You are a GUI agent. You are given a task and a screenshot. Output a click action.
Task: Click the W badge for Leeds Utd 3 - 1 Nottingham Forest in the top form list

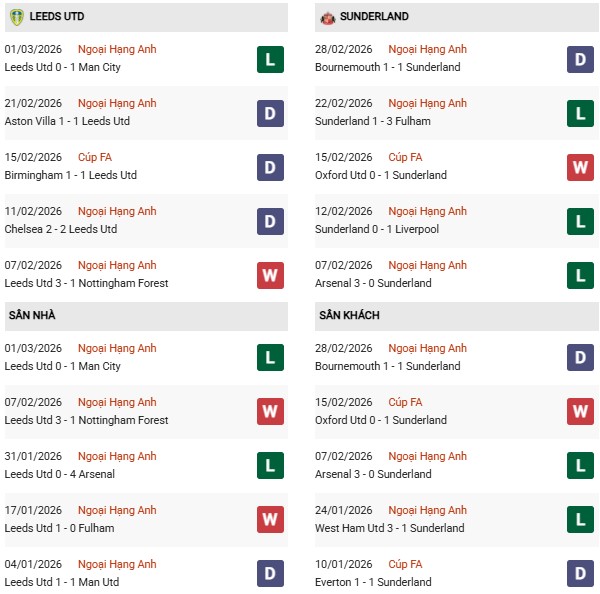point(270,275)
